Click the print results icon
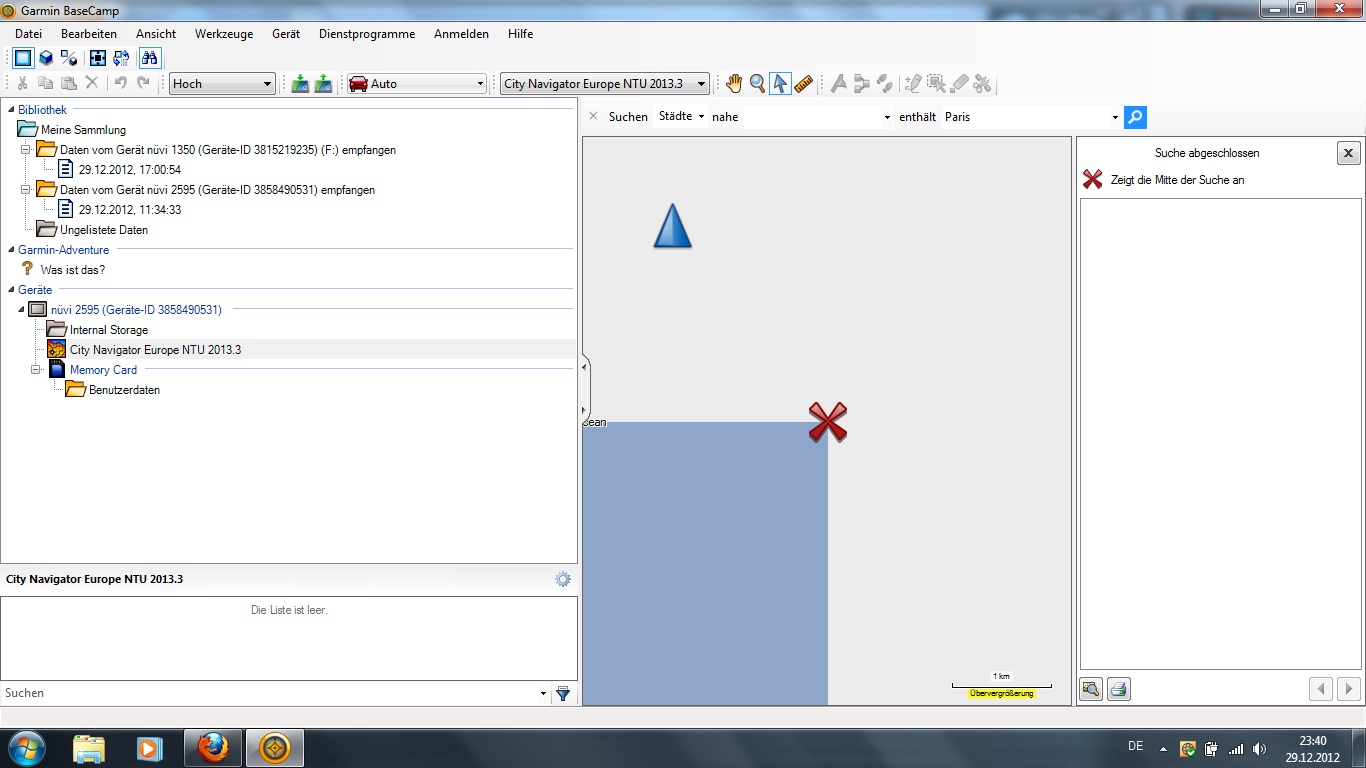Screen dimensions: 1366x768 pyautogui.click(x=1119, y=689)
